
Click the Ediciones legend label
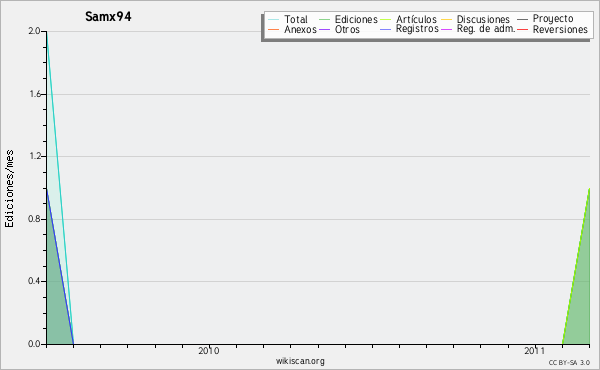point(356,19)
